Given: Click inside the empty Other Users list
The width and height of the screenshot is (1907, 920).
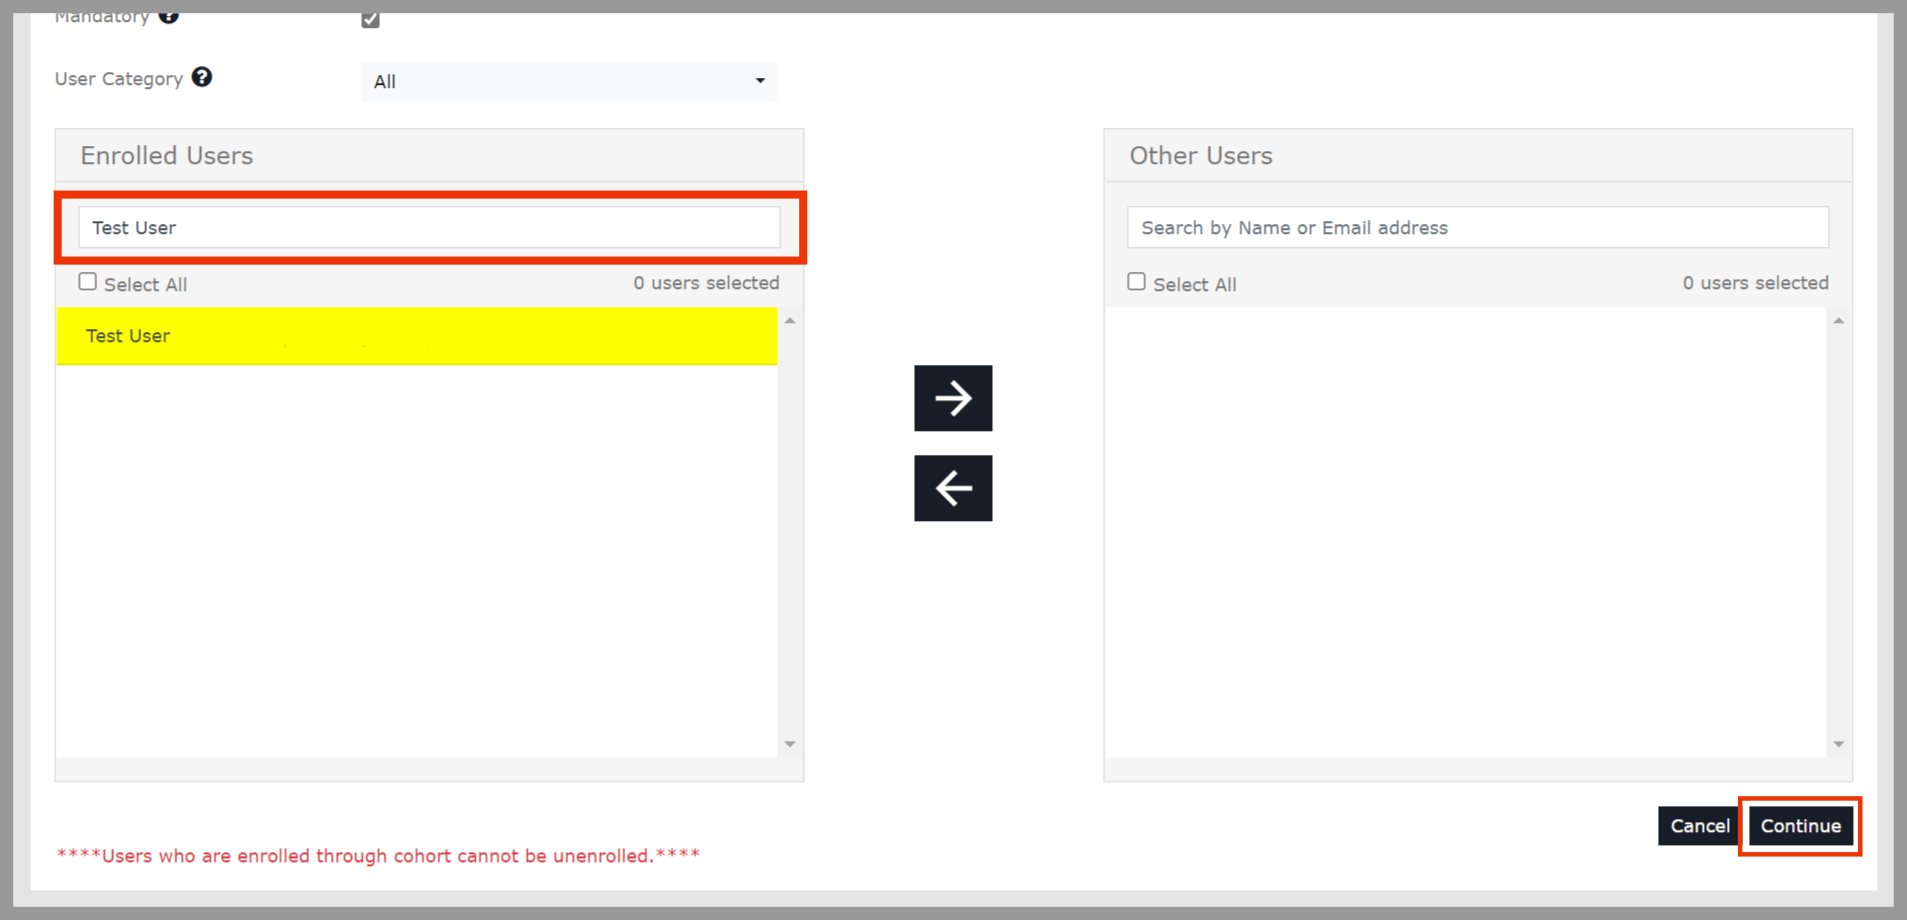Looking at the screenshot, I should pos(1465,530).
